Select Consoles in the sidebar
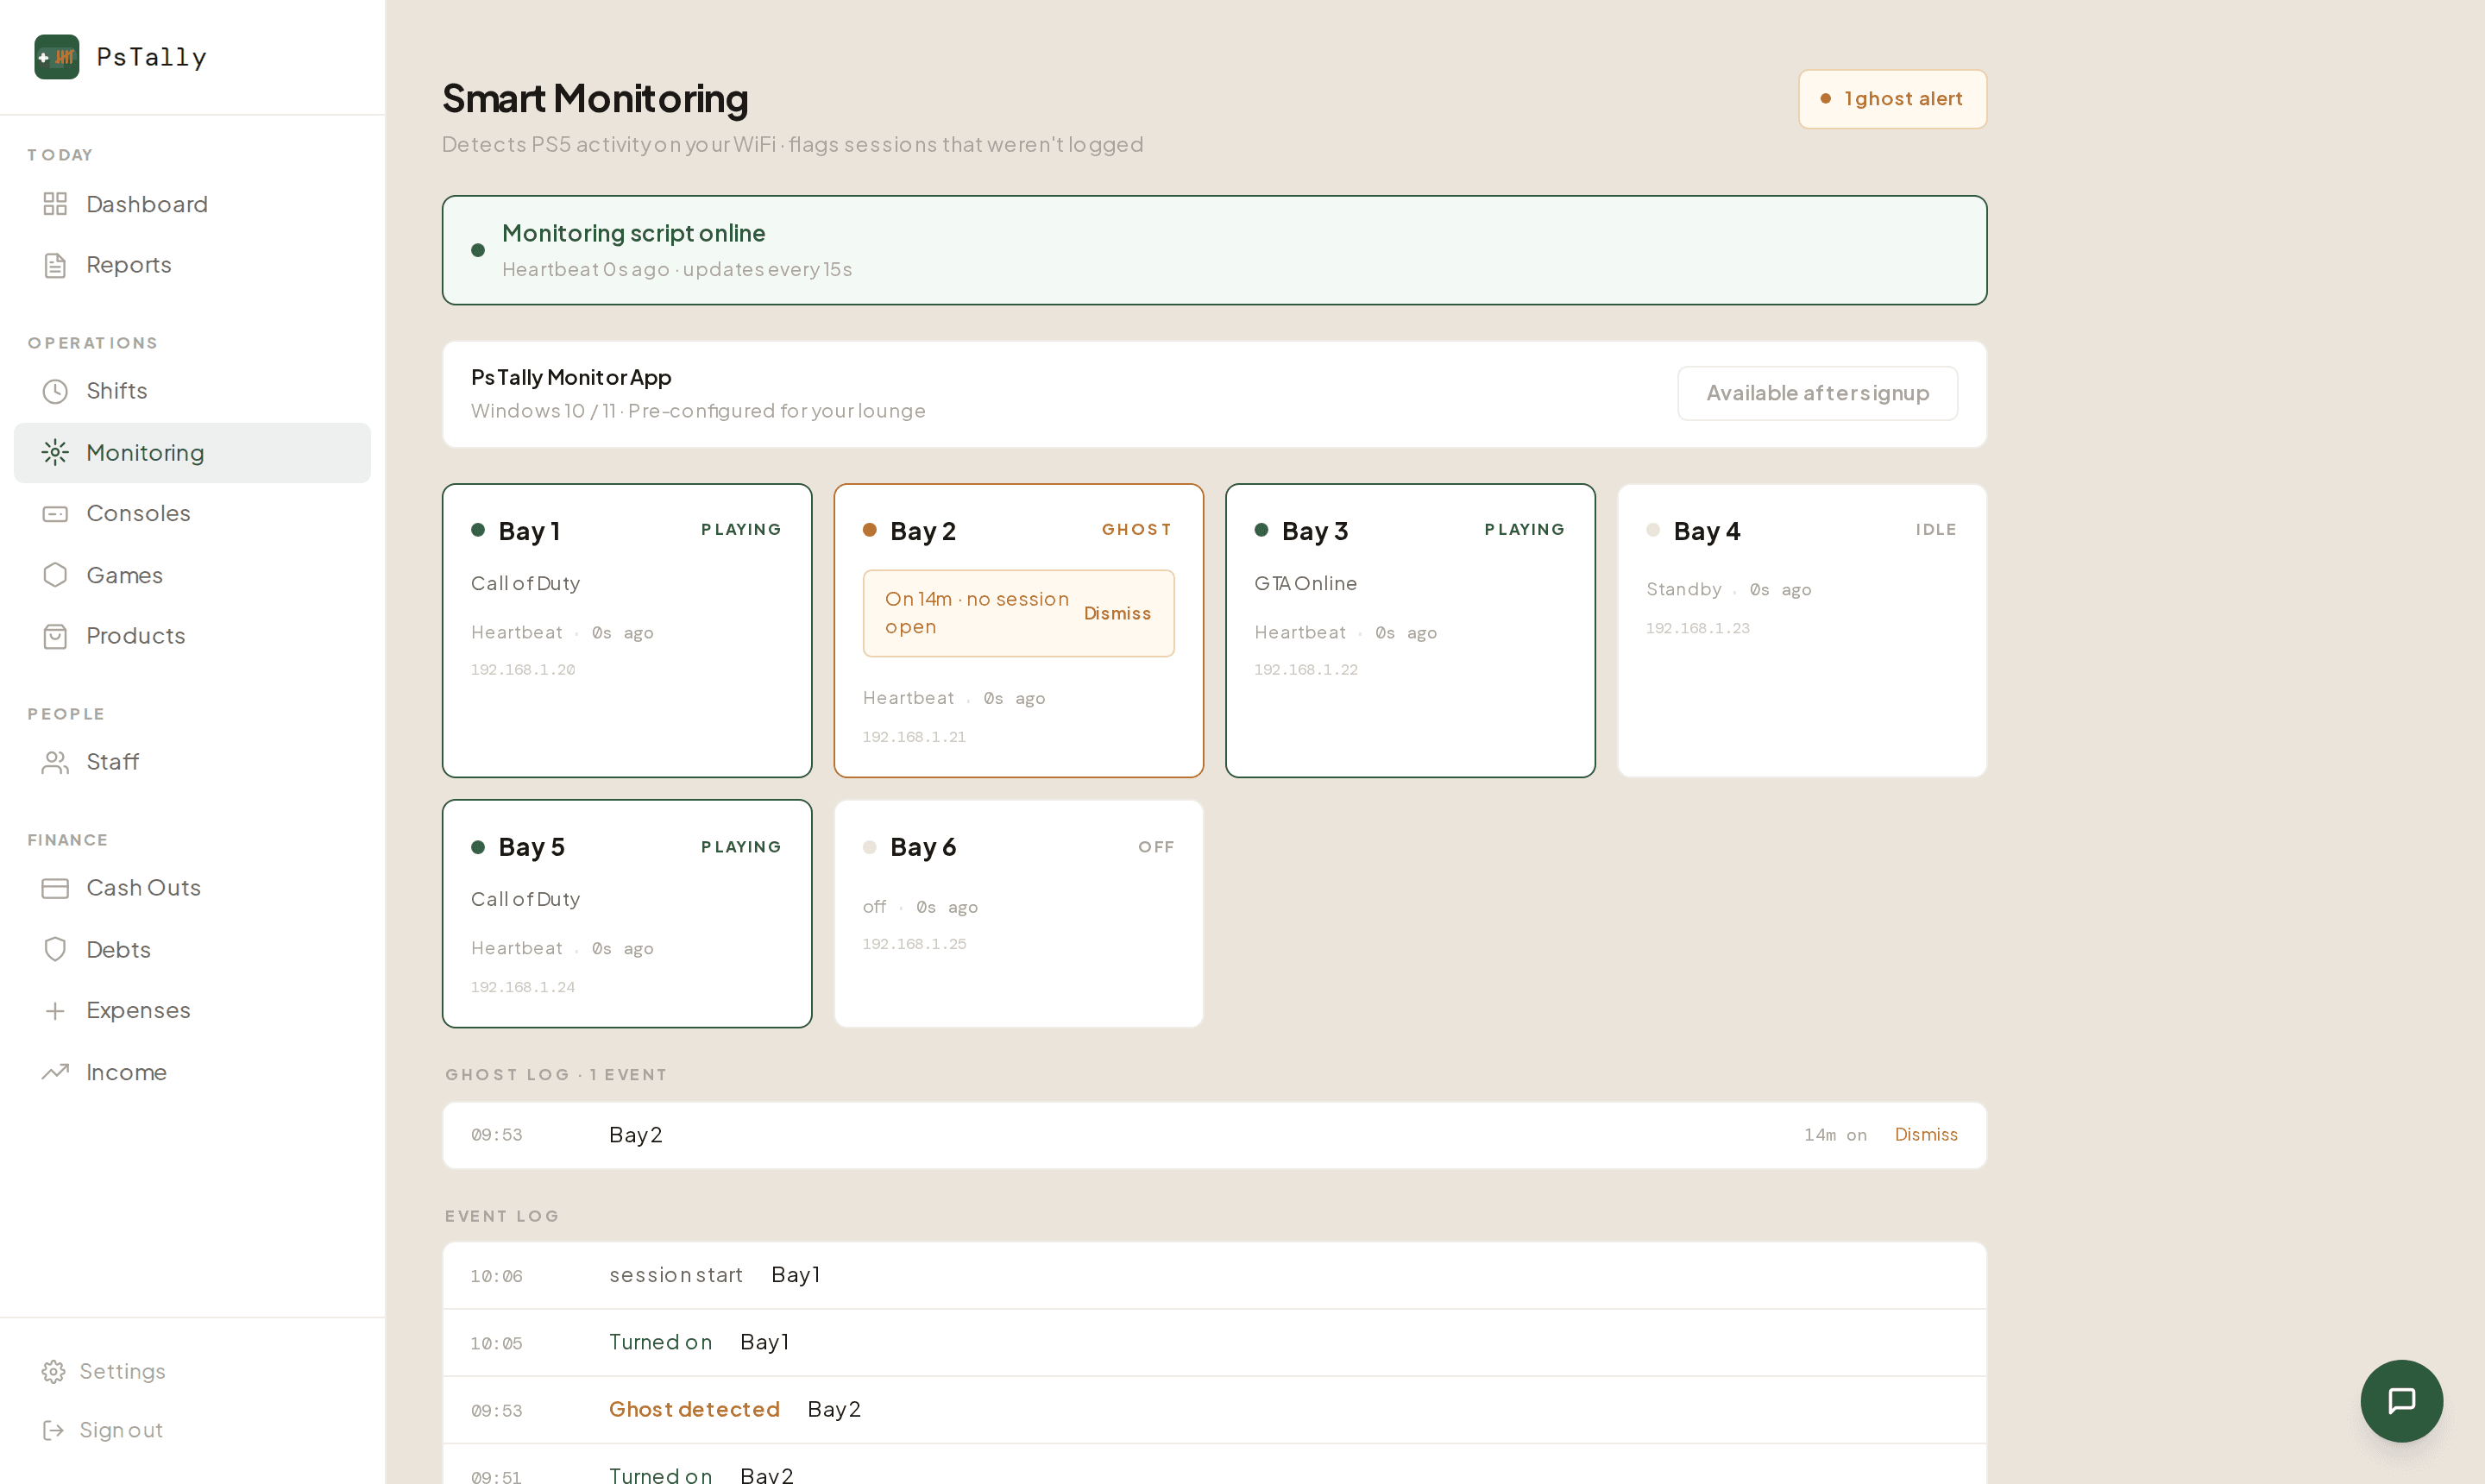The height and width of the screenshot is (1484, 2485). 192,513
